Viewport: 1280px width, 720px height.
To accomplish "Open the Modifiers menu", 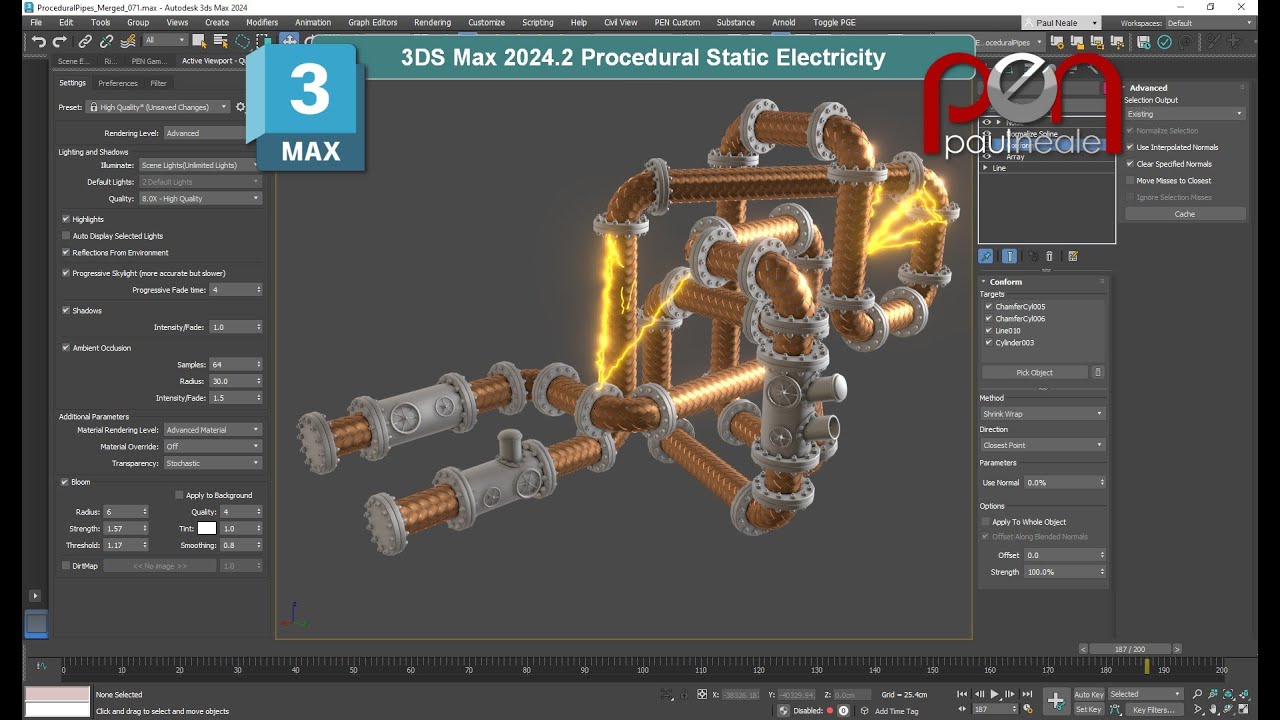I will (262, 22).
